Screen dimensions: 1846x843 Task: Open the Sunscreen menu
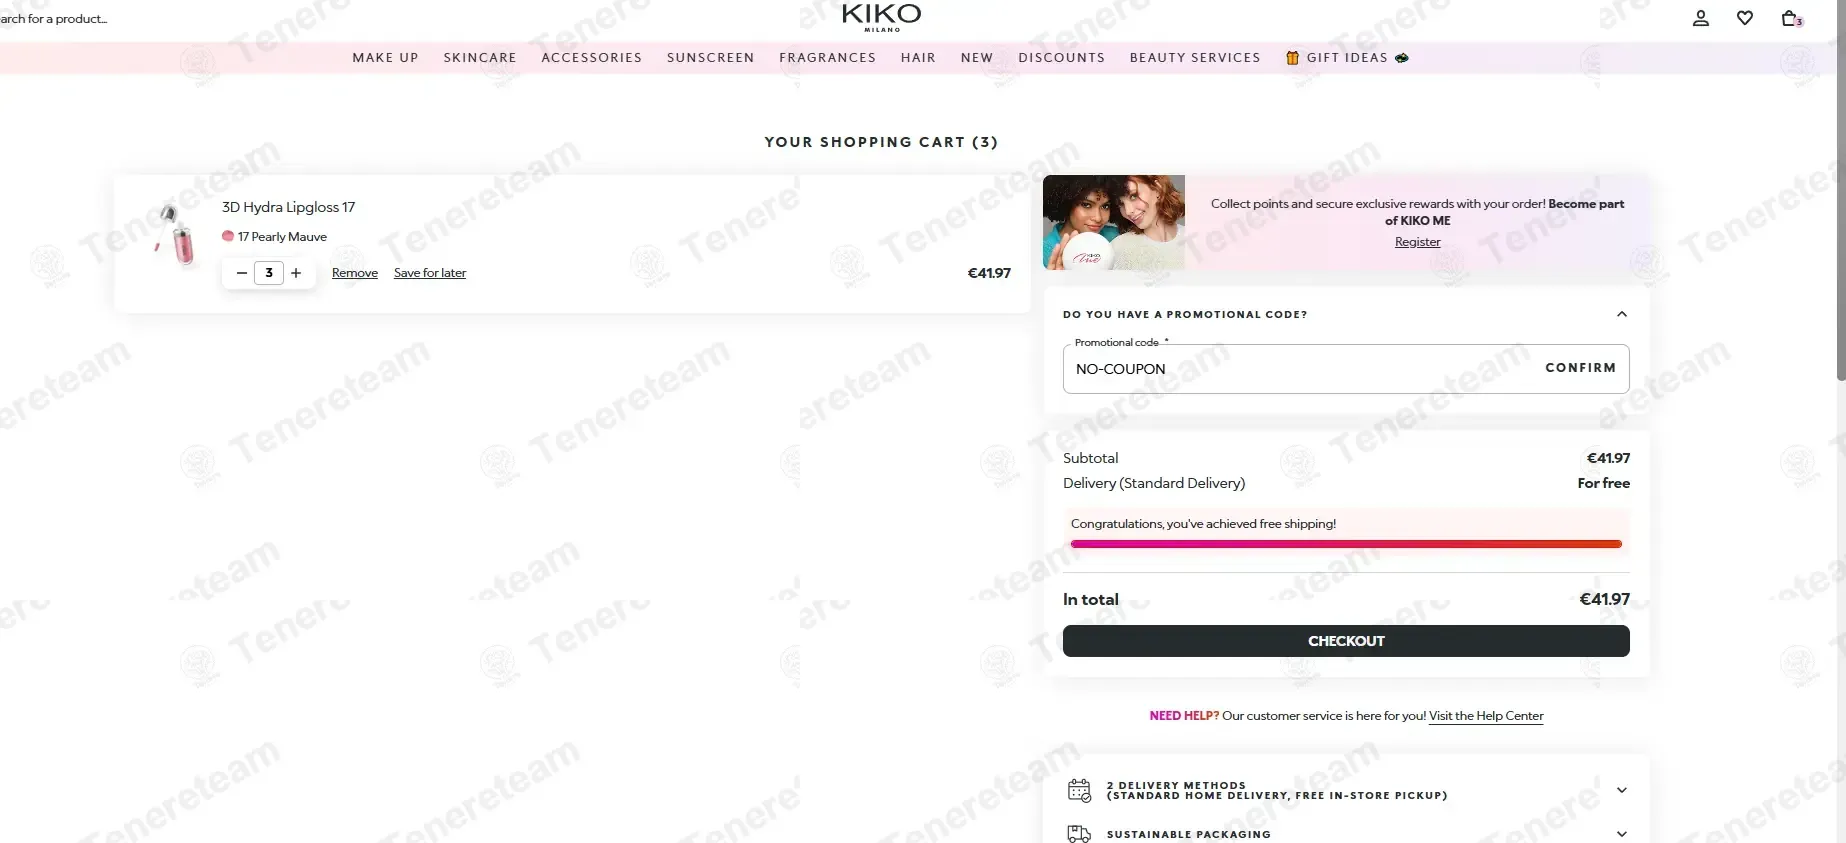tap(711, 58)
